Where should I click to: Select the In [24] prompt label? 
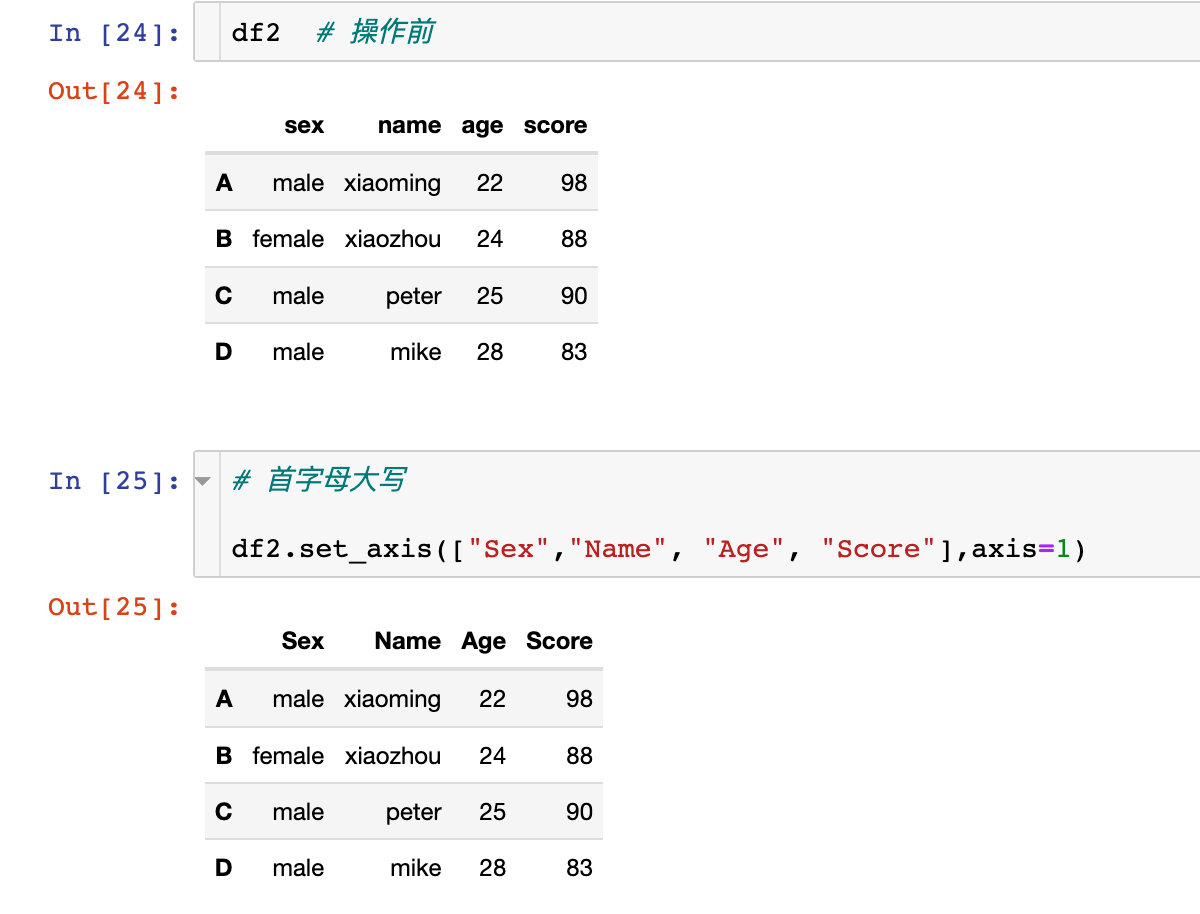tap(114, 33)
